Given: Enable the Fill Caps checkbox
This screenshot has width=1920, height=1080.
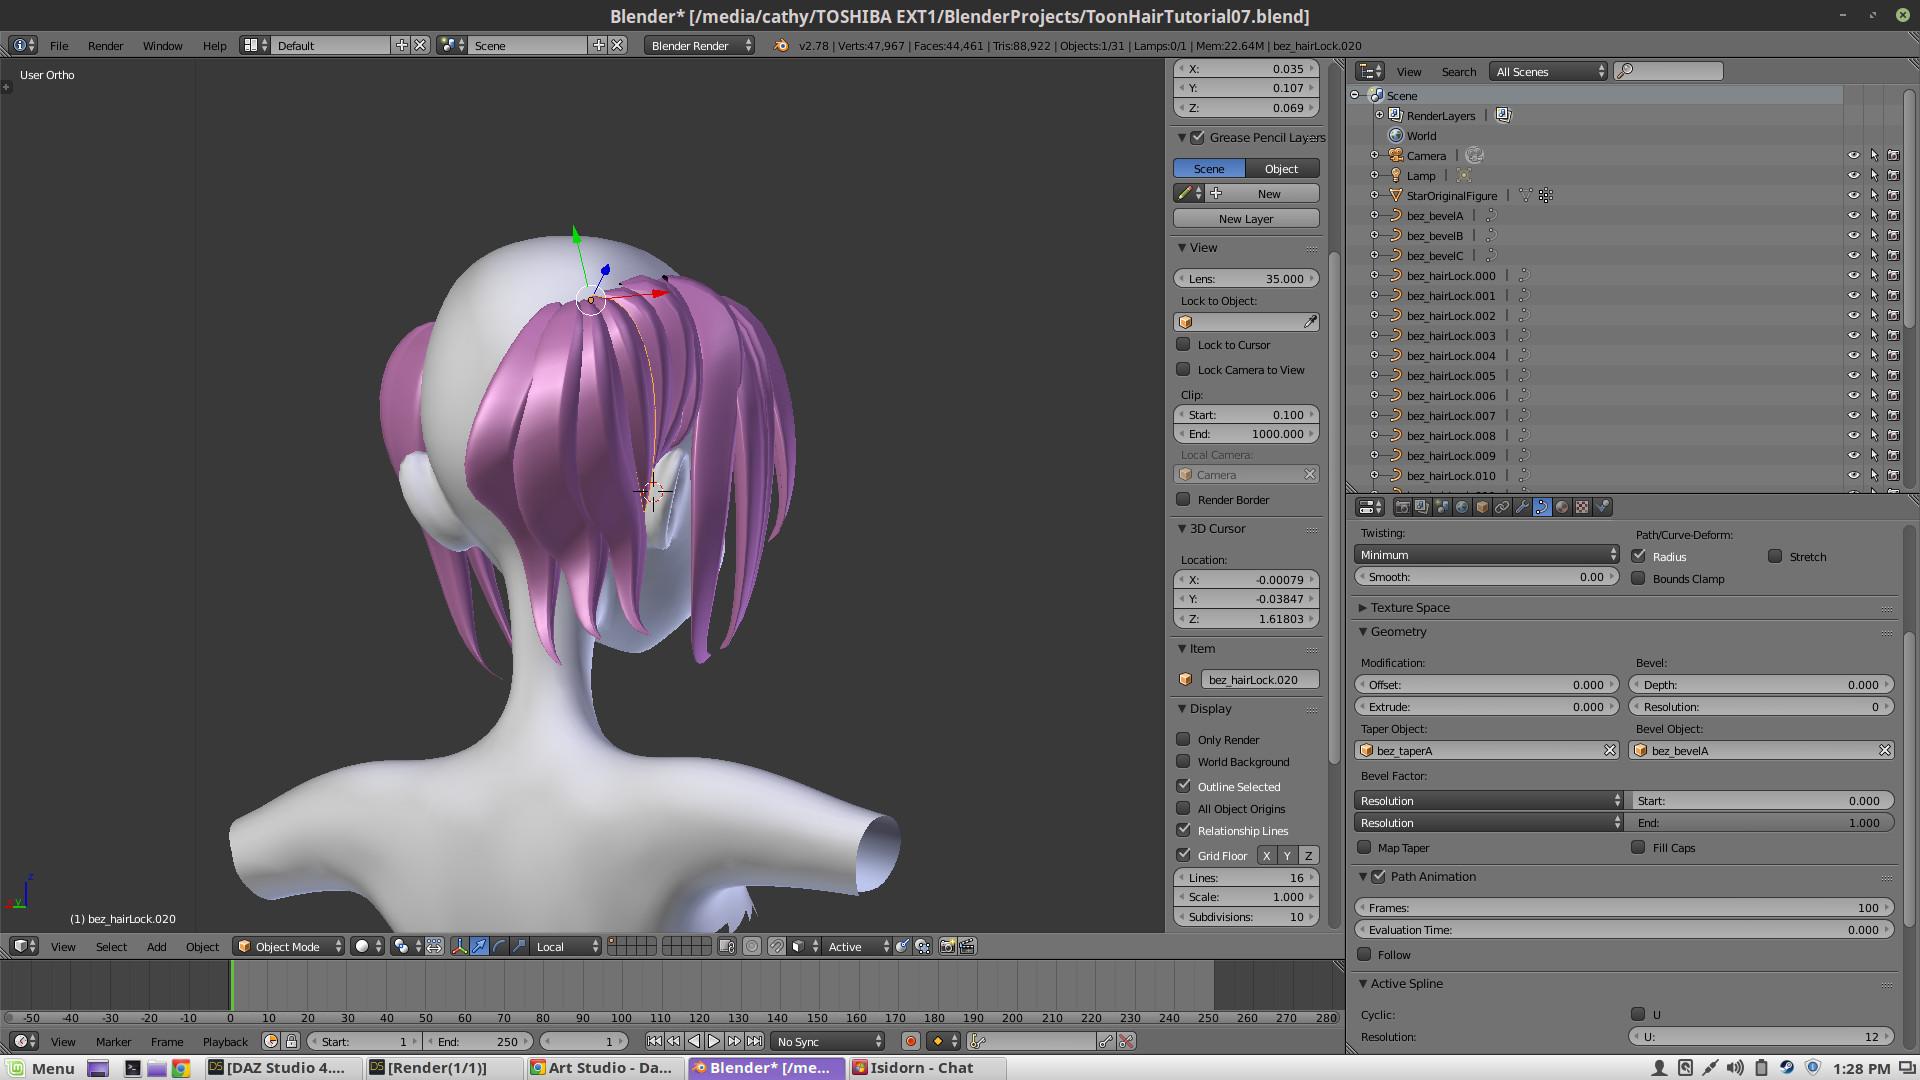Looking at the screenshot, I should coord(1638,847).
